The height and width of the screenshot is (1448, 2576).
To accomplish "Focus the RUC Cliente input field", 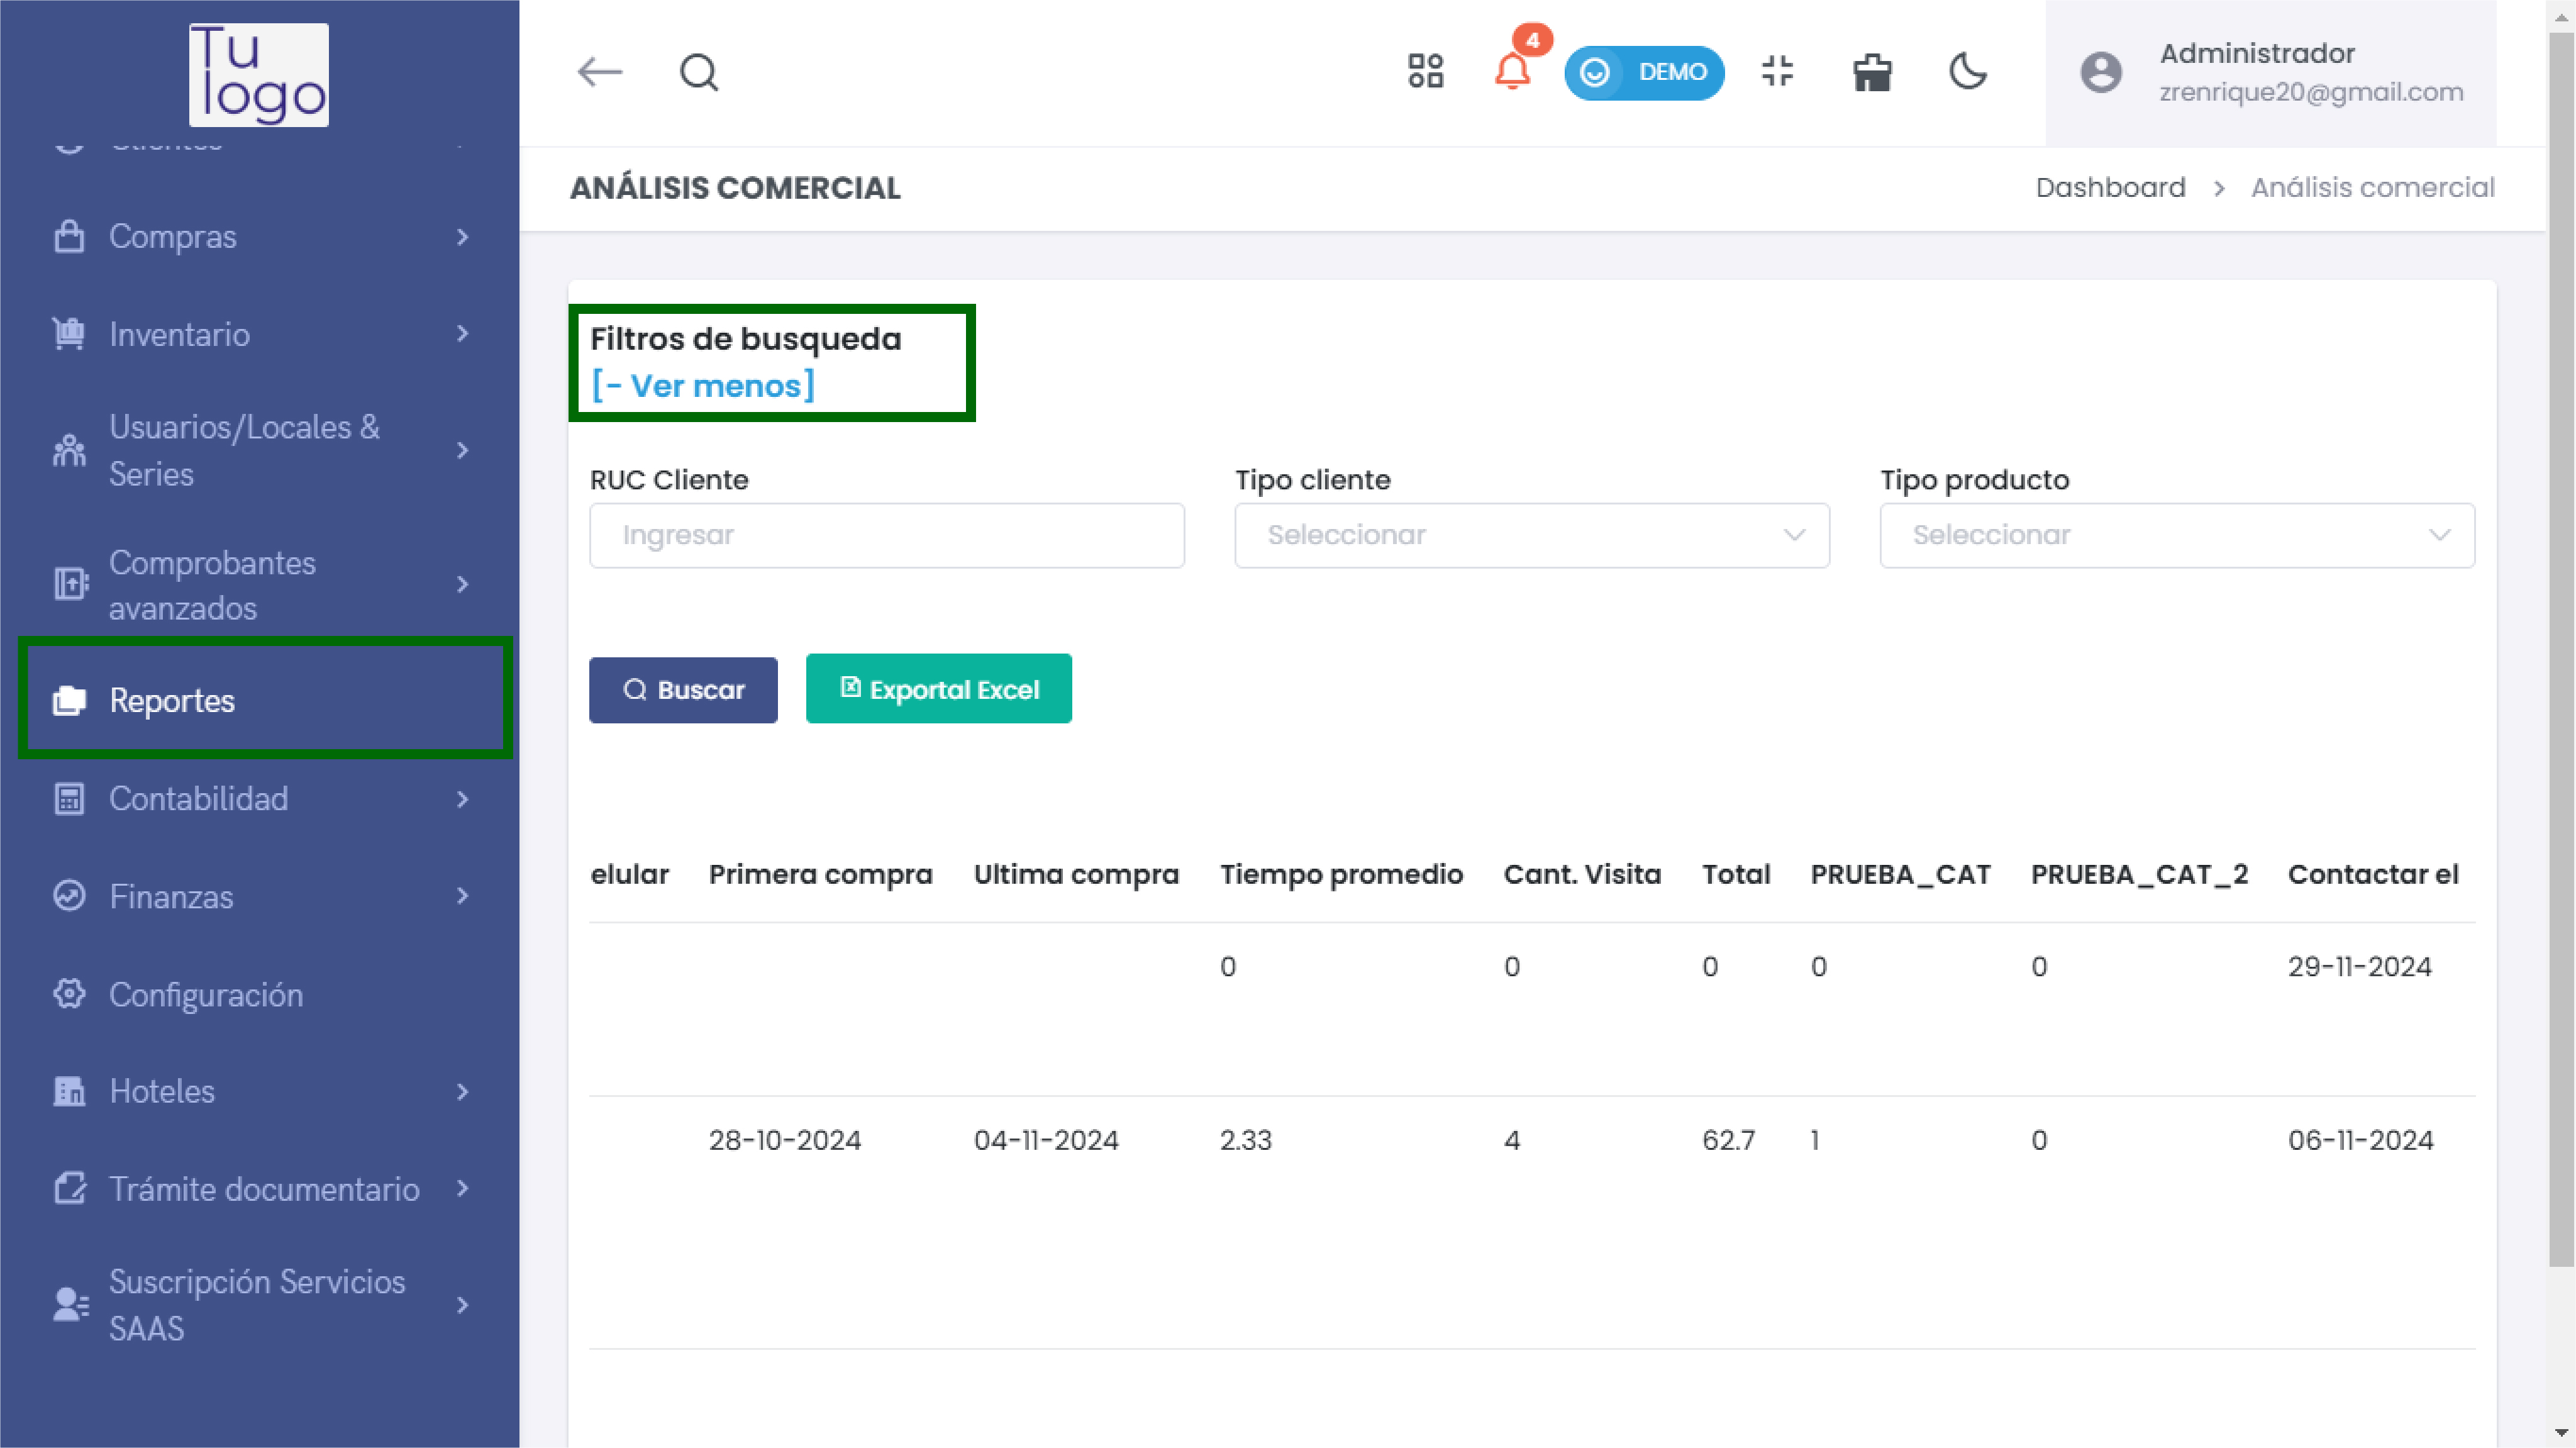I will pos(886,535).
